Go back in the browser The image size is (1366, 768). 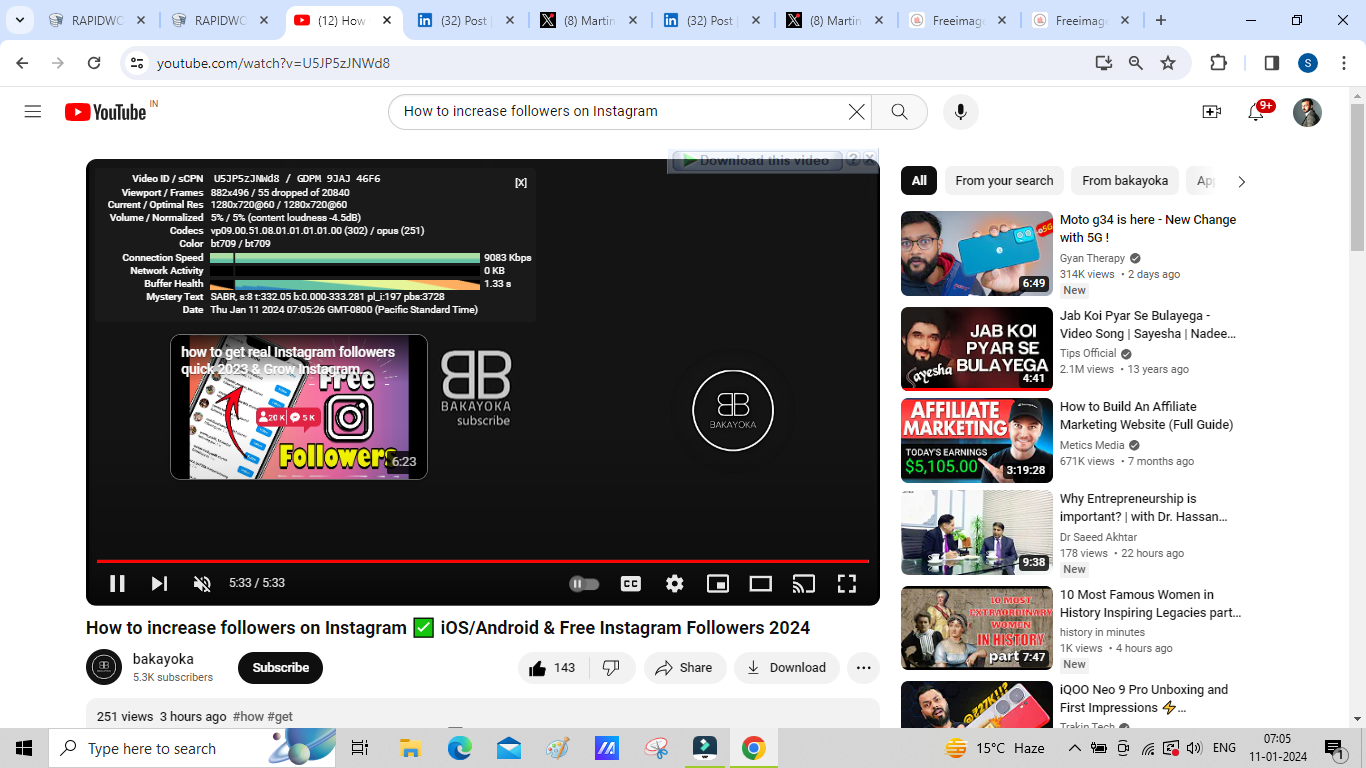22,63
